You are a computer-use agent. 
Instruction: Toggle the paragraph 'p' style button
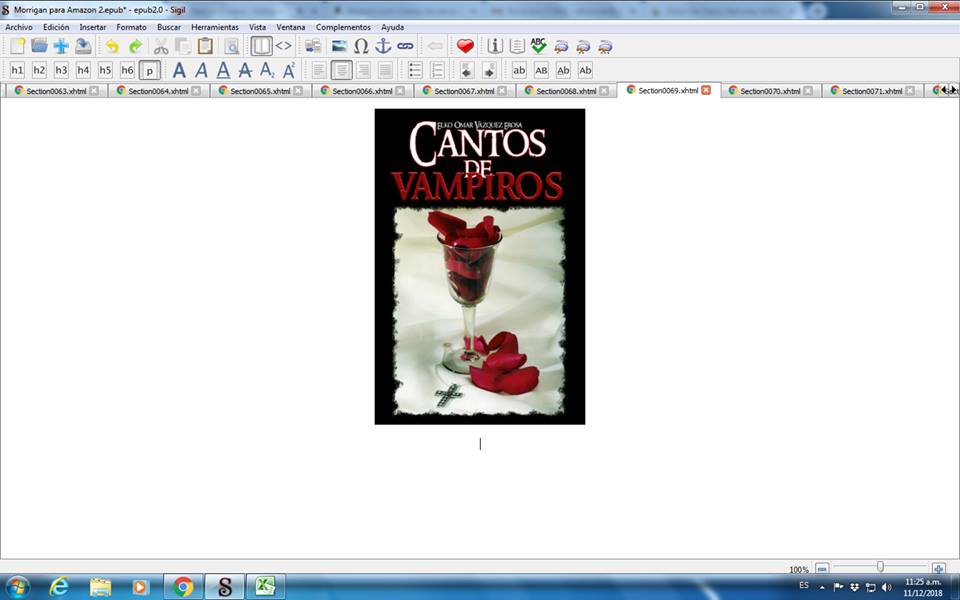pyautogui.click(x=149, y=70)
